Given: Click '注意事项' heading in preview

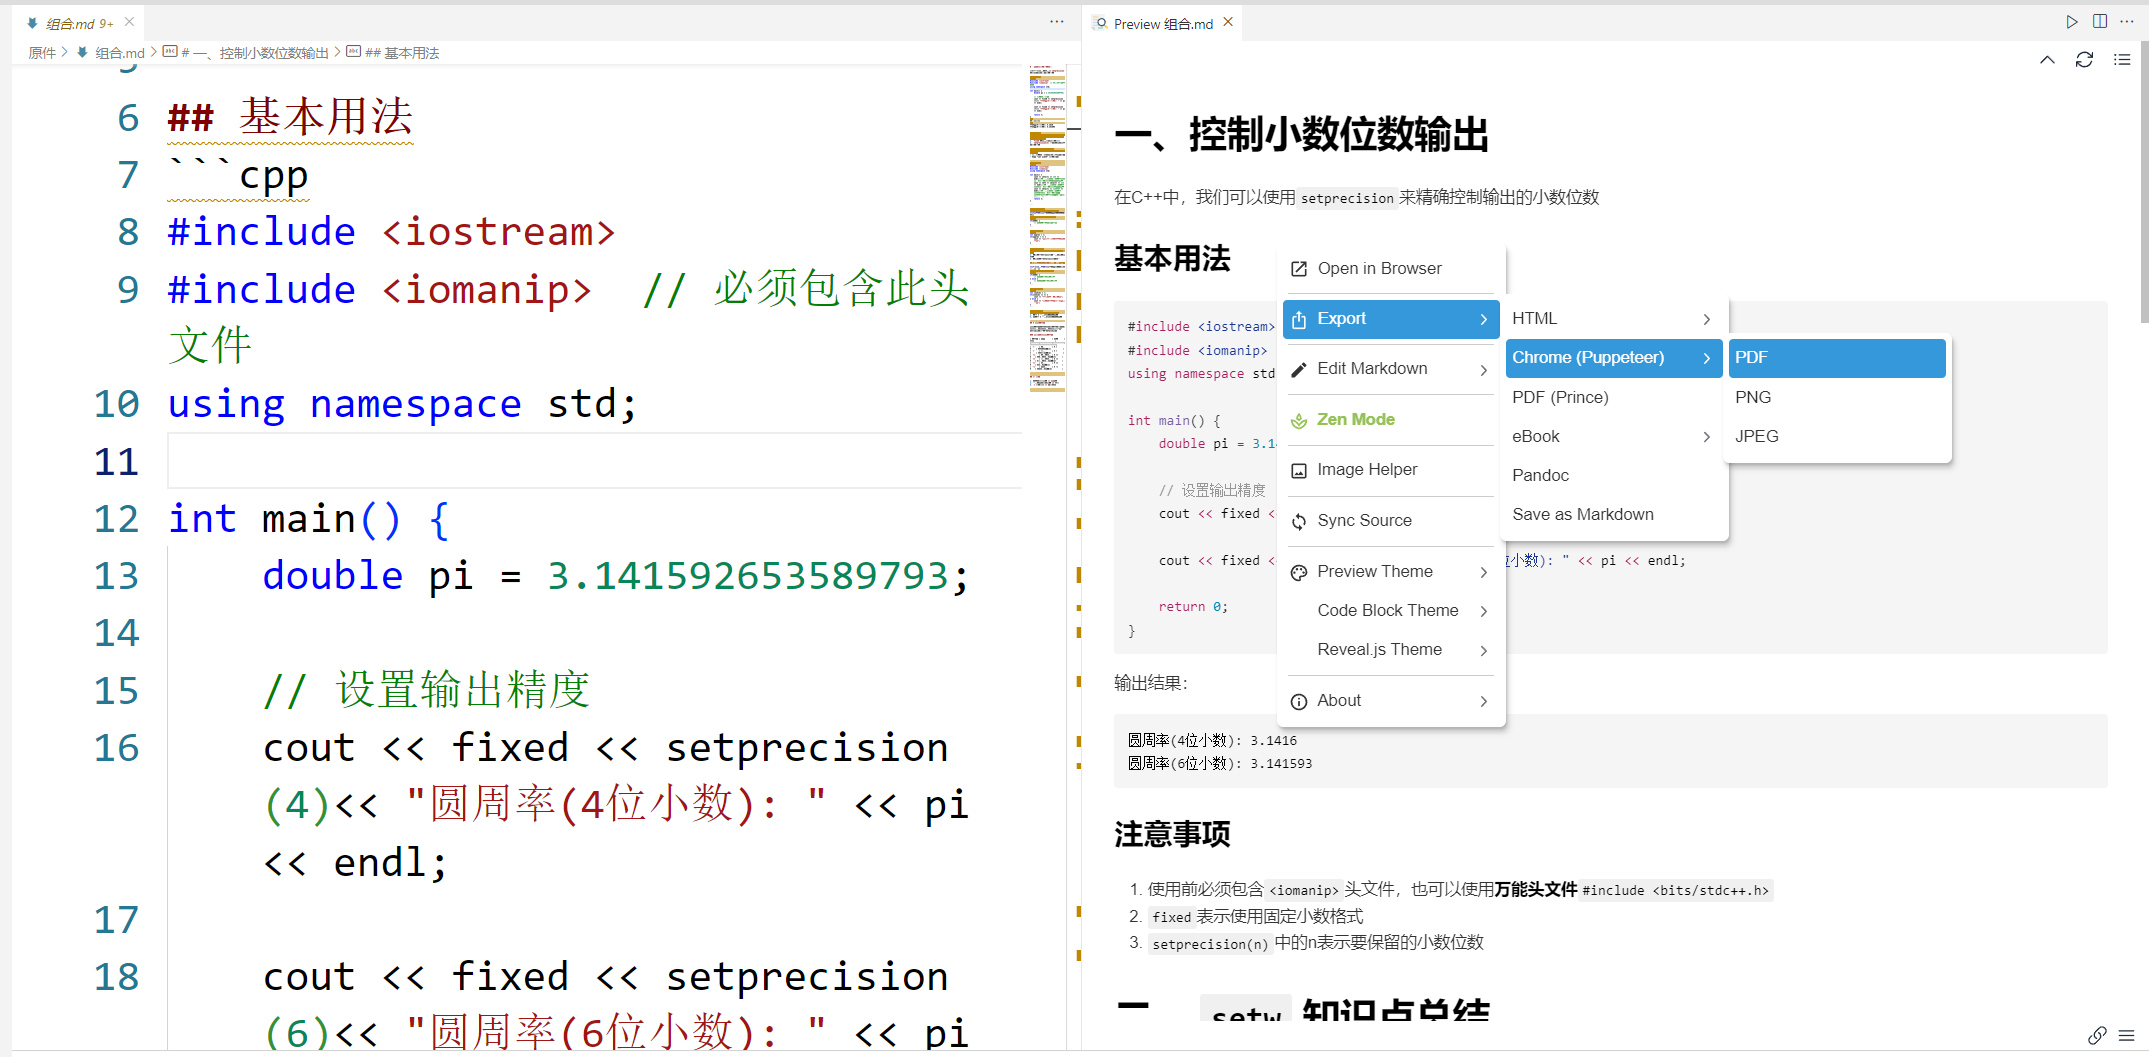Looking at the screenshot, I should point(1172,834).
